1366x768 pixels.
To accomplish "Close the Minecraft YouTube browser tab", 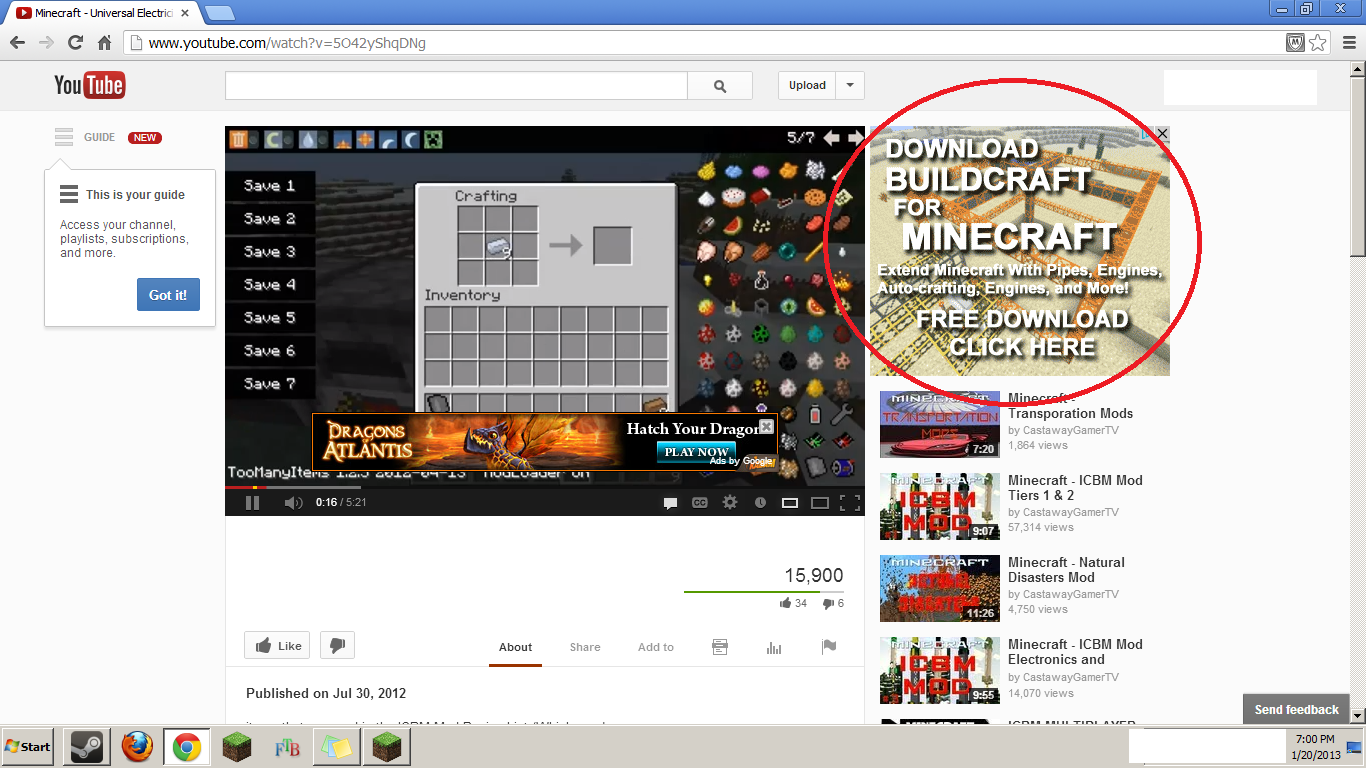I will point(186,13).
